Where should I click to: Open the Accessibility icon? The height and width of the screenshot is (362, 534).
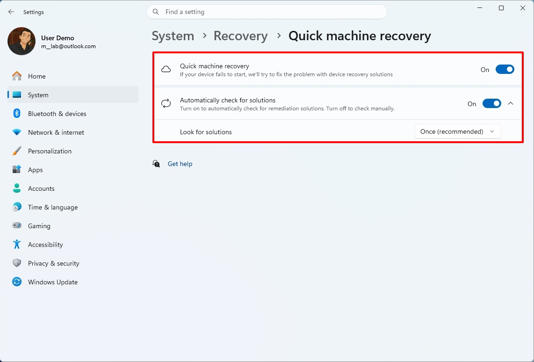click(x=17, y=244)
